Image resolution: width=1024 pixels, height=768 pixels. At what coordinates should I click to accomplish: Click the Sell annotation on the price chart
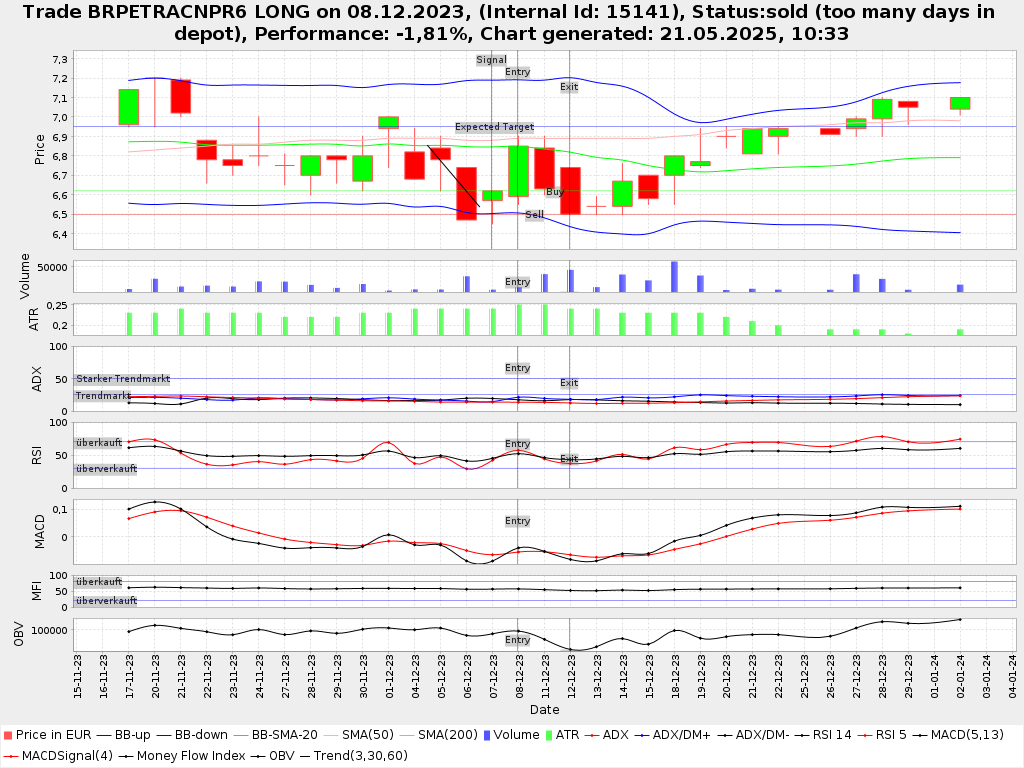535,214
